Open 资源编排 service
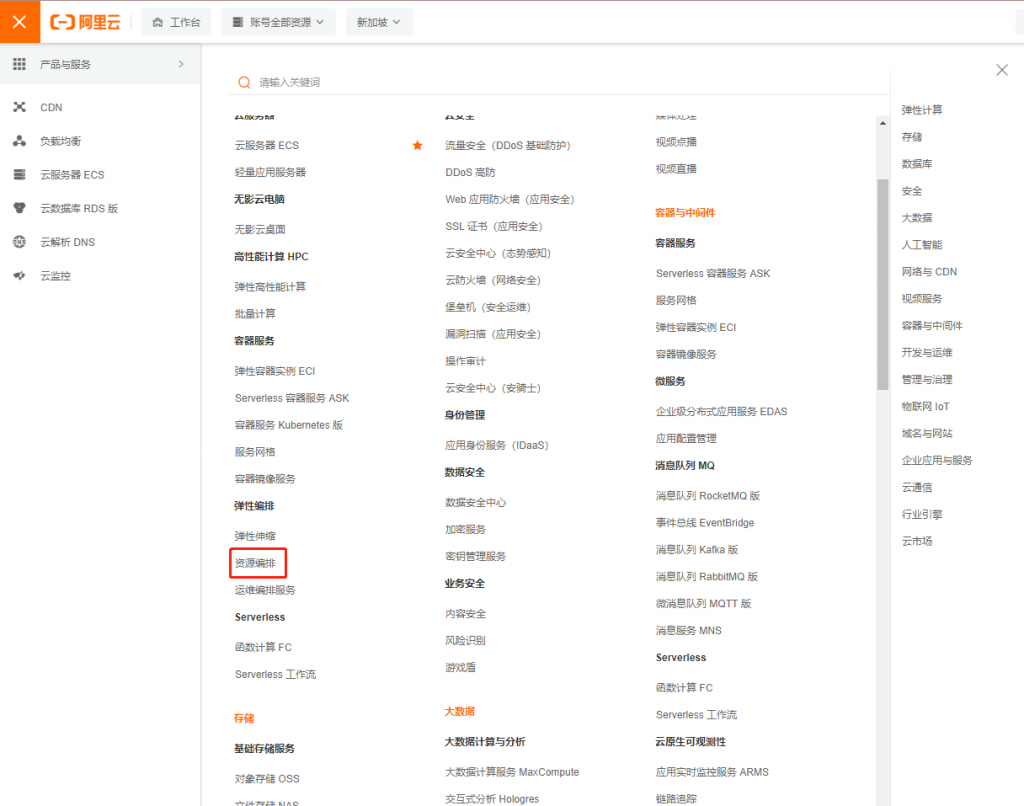The width and height of the screenshot is (1024, 806). (x=255, y=563)
